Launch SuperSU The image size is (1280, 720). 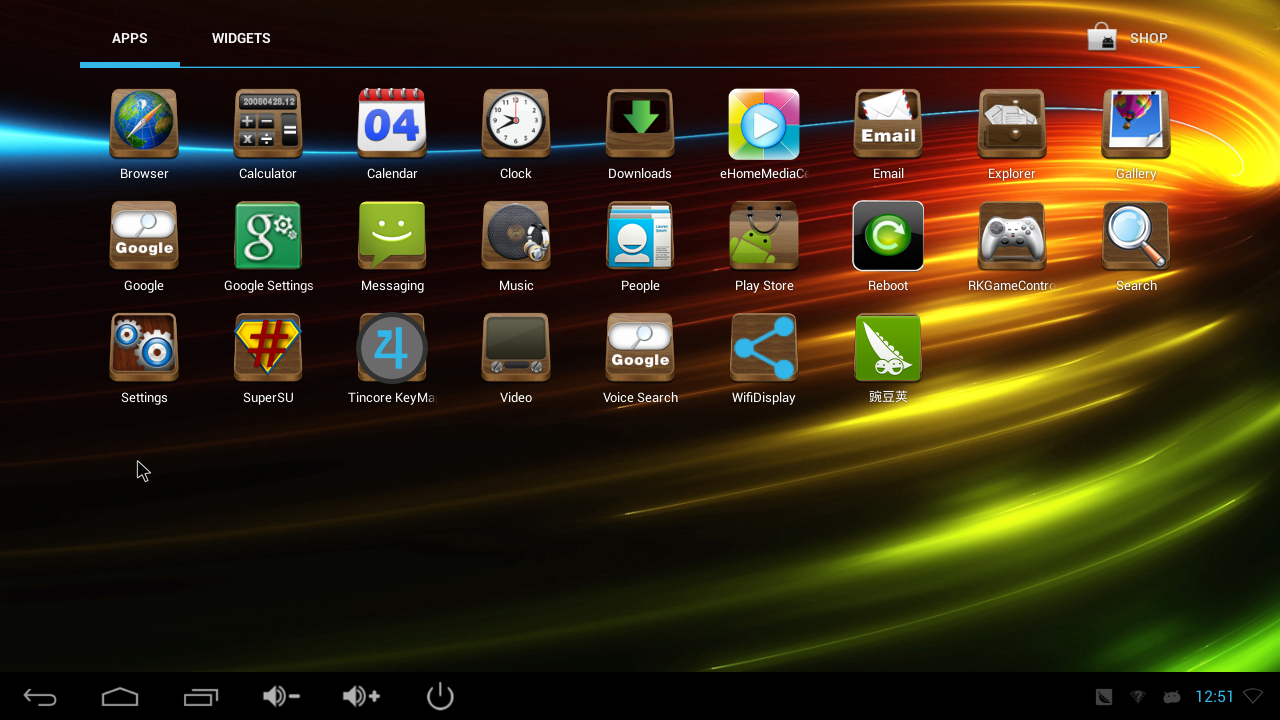point(268,348)
